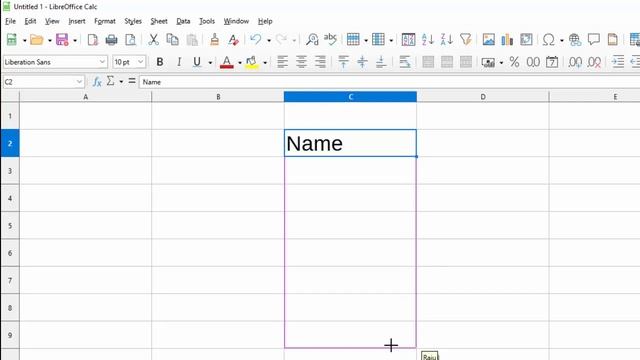
Task: Open the Data menu
Action: [183, 21]
